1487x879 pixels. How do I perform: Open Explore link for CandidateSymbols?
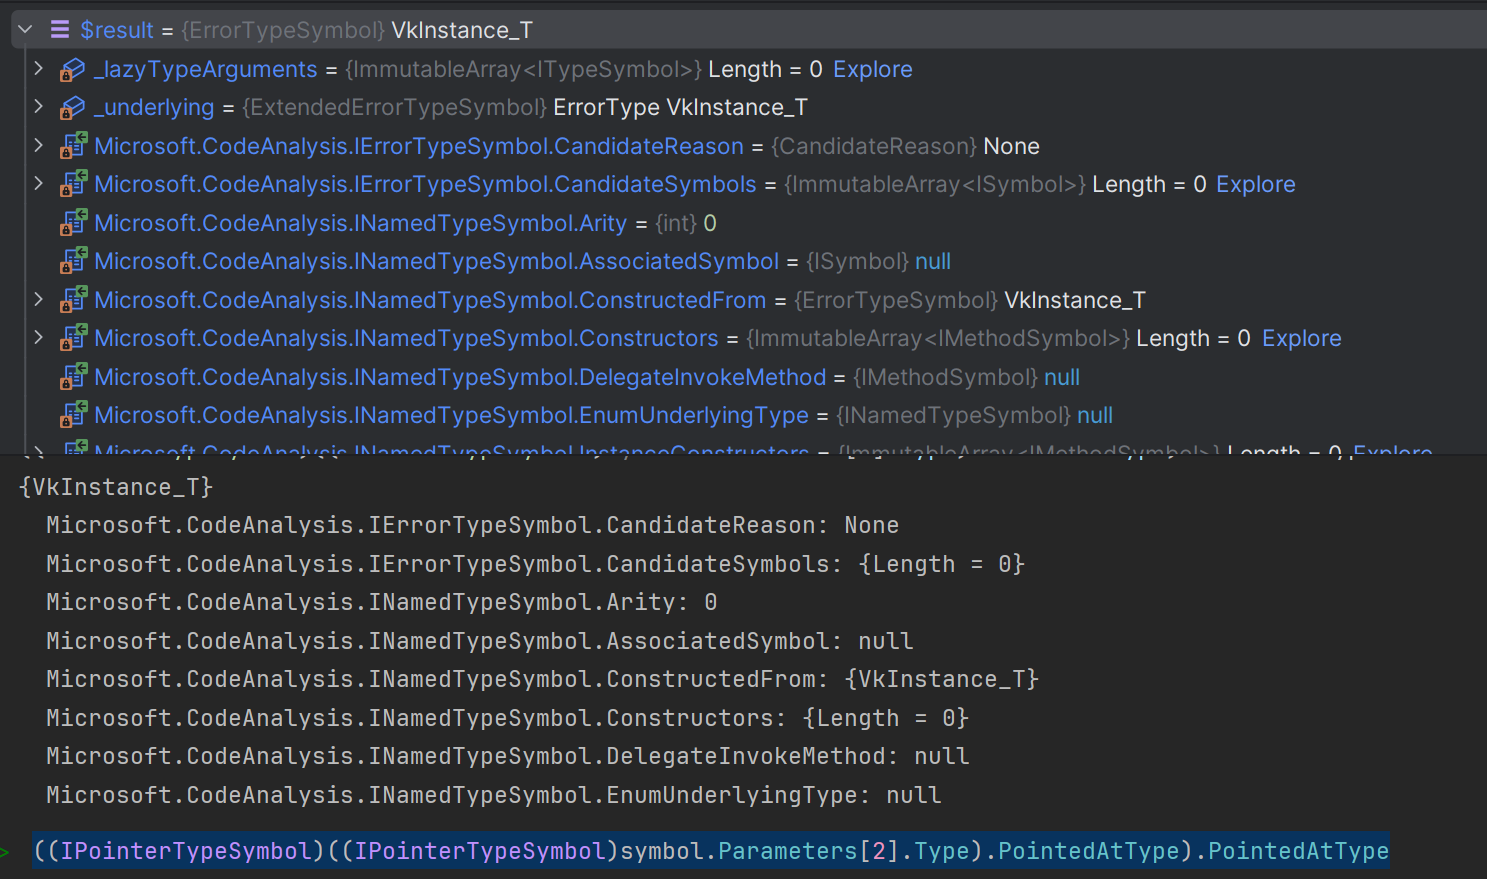[1256, 184]
